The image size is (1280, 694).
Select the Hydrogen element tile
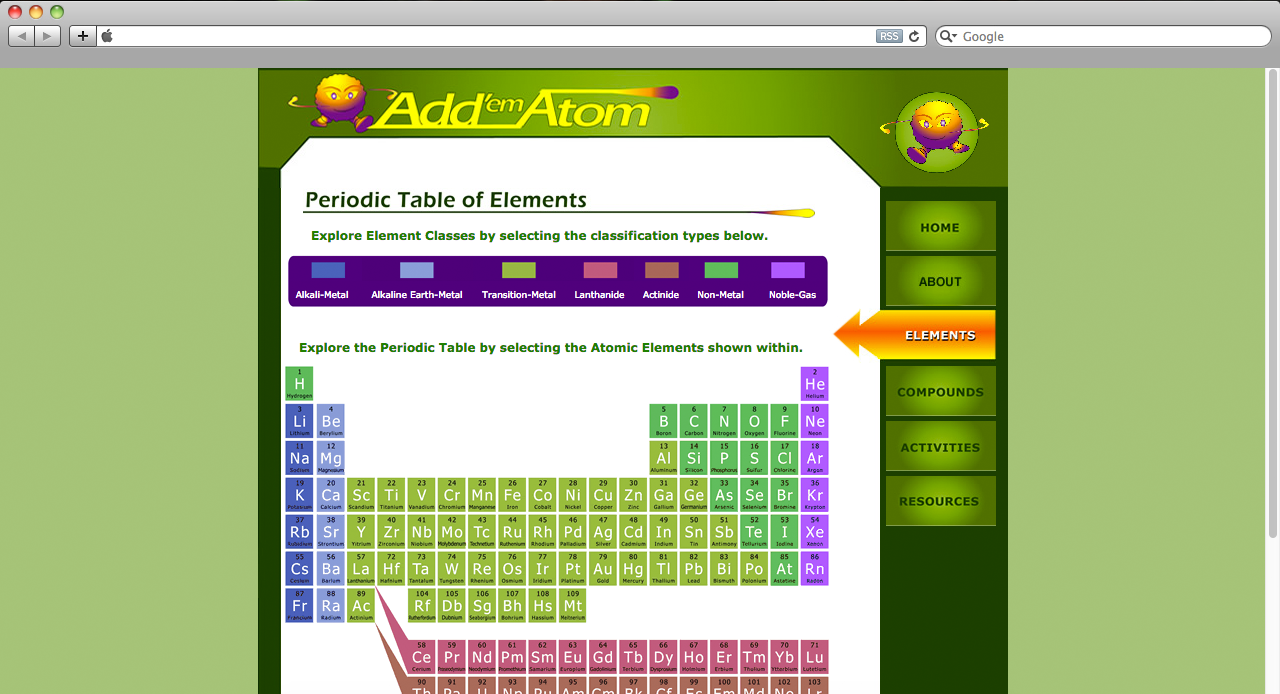tap(299, 384)
